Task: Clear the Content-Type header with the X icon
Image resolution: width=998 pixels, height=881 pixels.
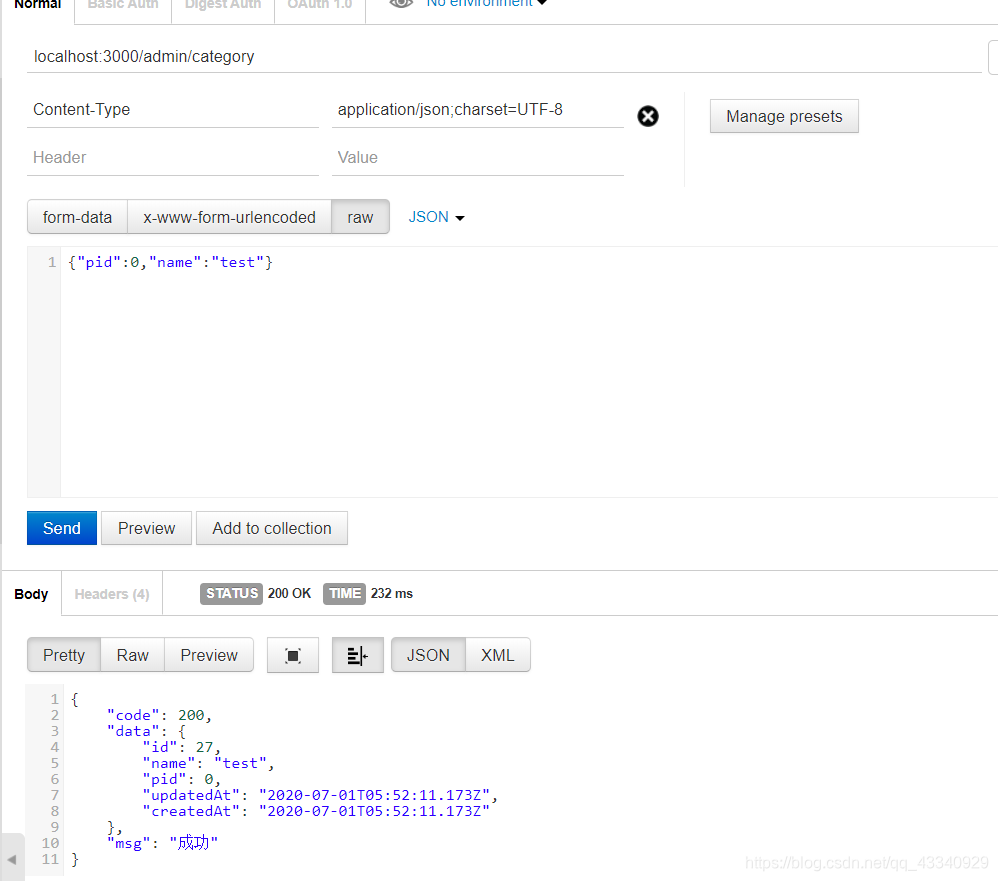Action: [x=648, y=116]
